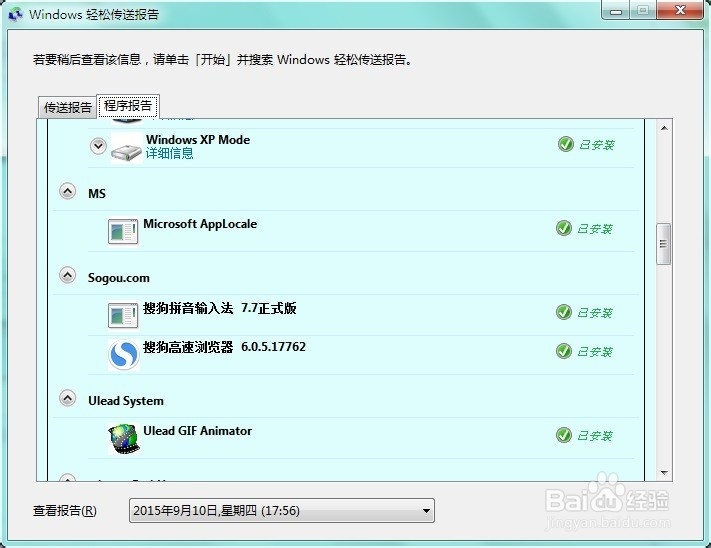The image size is (711, 548).
Task: Click the MS group heading
Action: [97, 194]
